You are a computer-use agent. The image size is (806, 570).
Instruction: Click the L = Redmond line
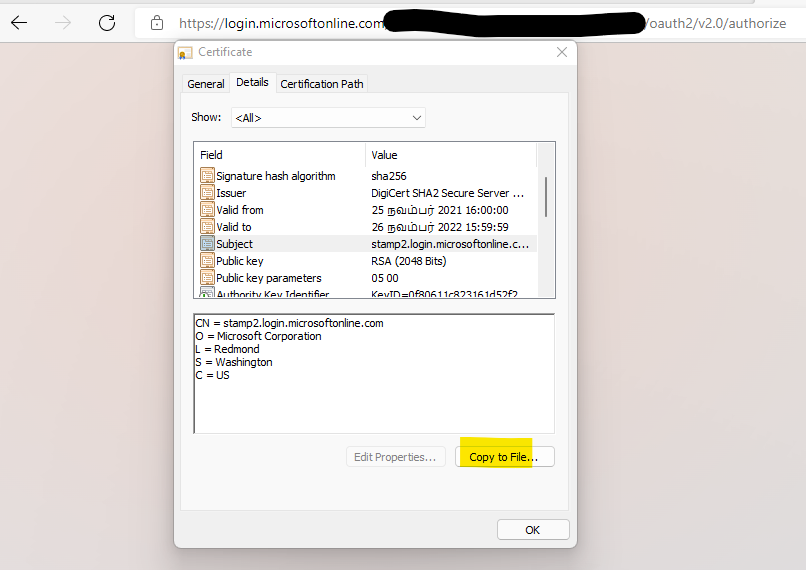coord(227,348)
